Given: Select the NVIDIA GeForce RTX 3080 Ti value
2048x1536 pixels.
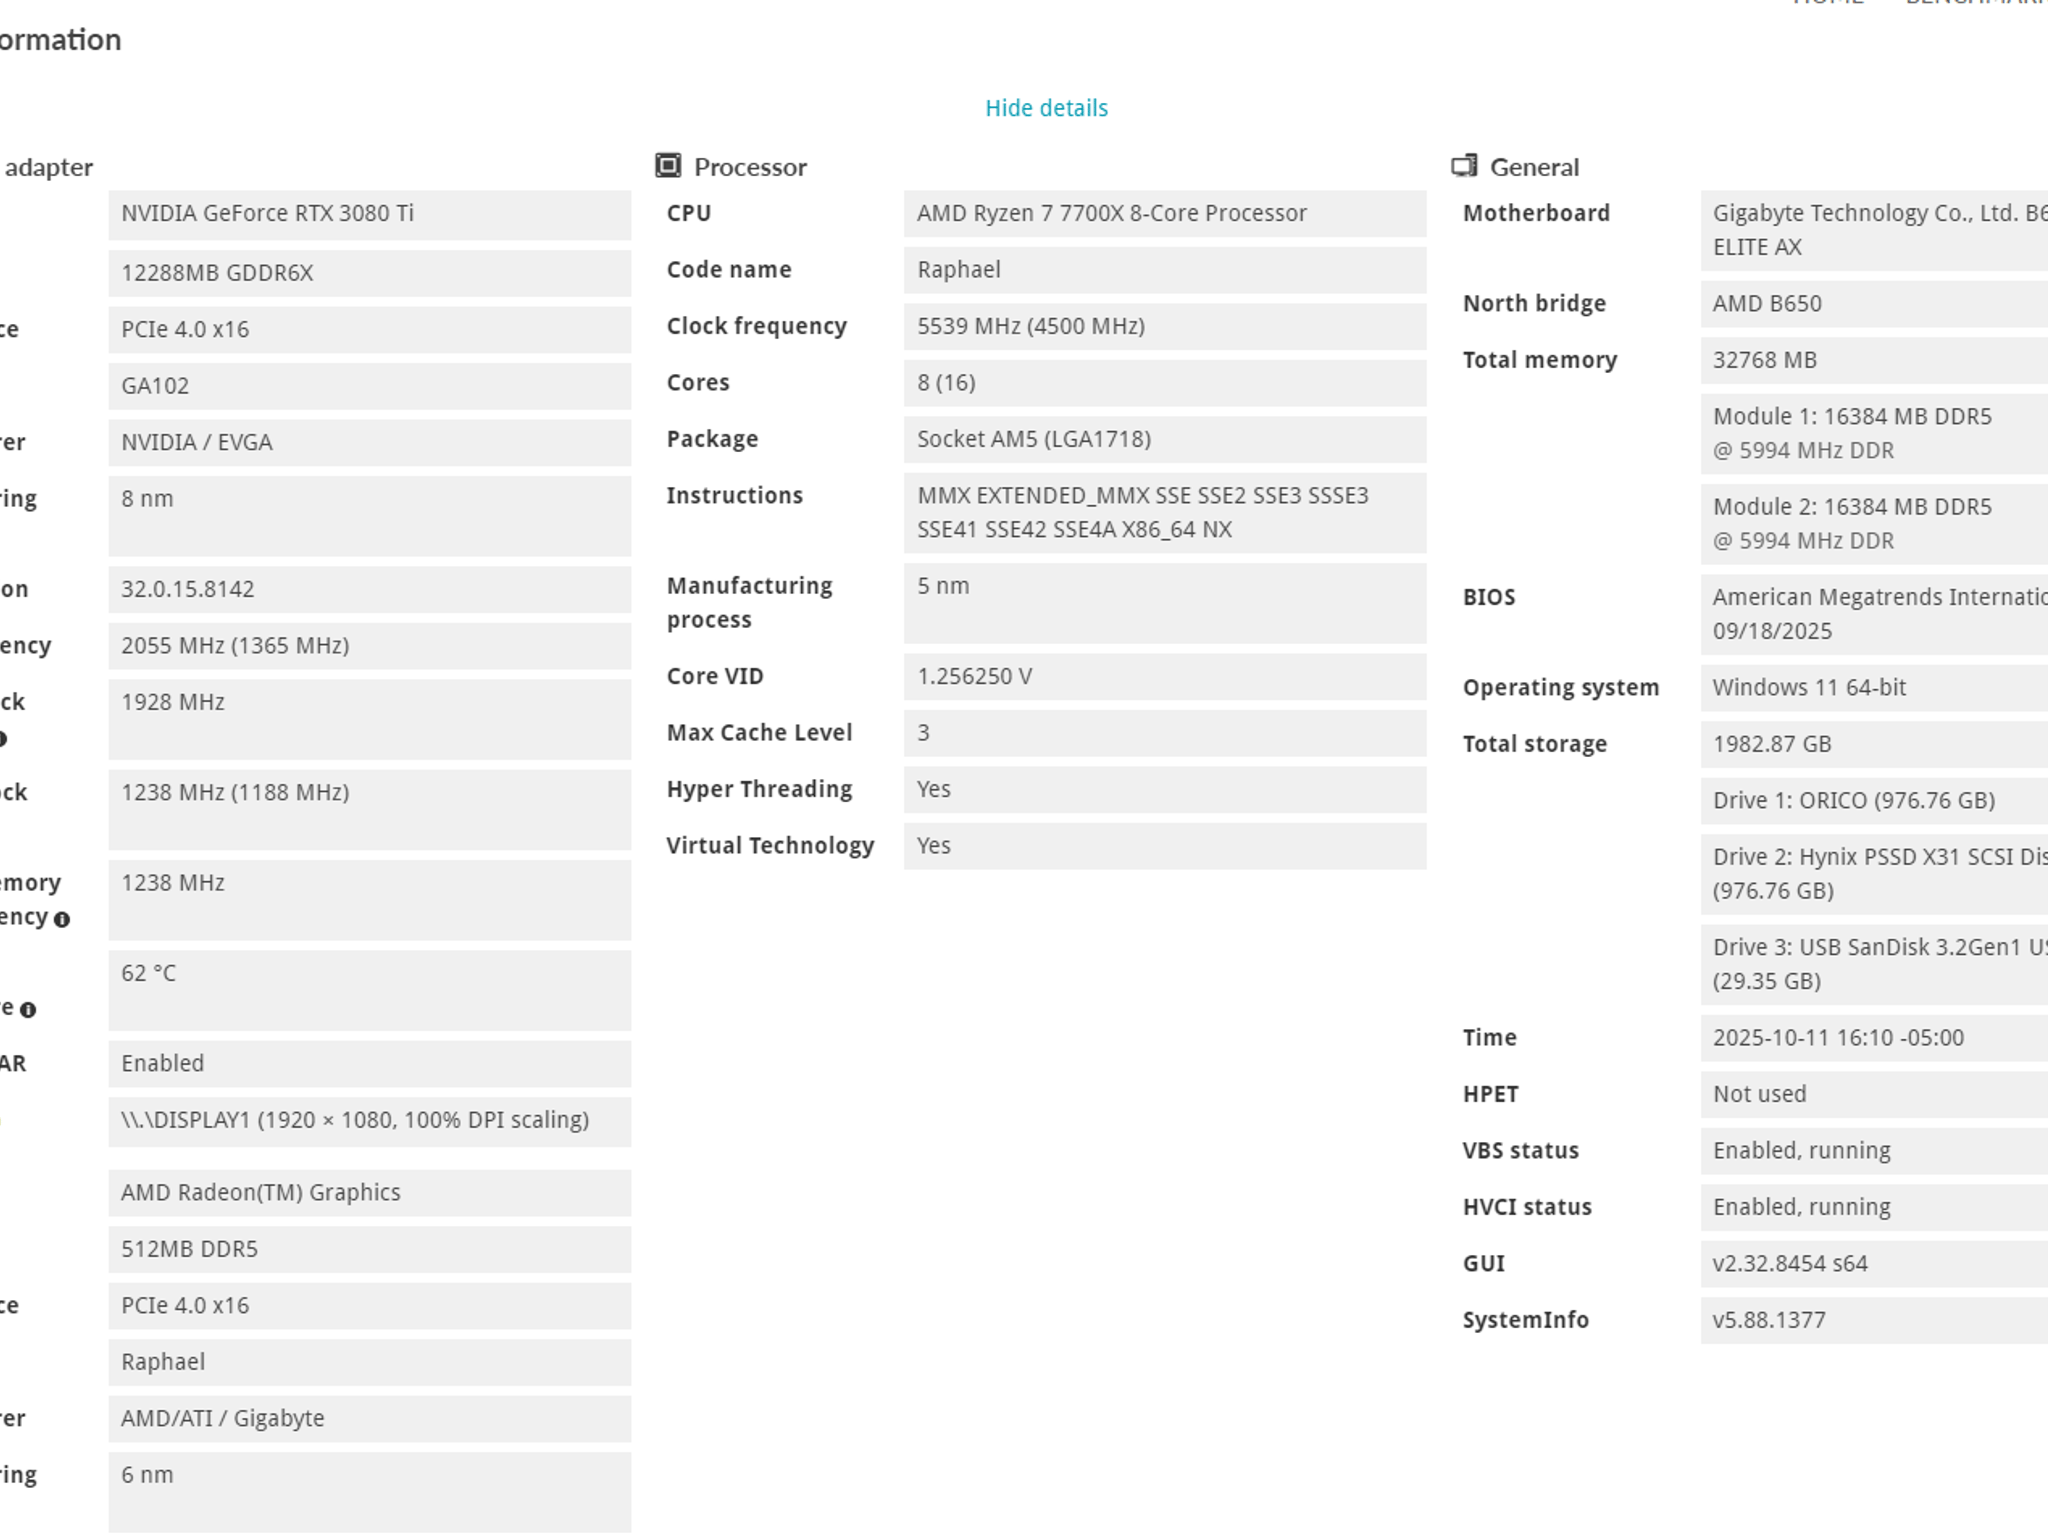Looking at the screenshot, I should pyautogui.click(x=370, y=214).
